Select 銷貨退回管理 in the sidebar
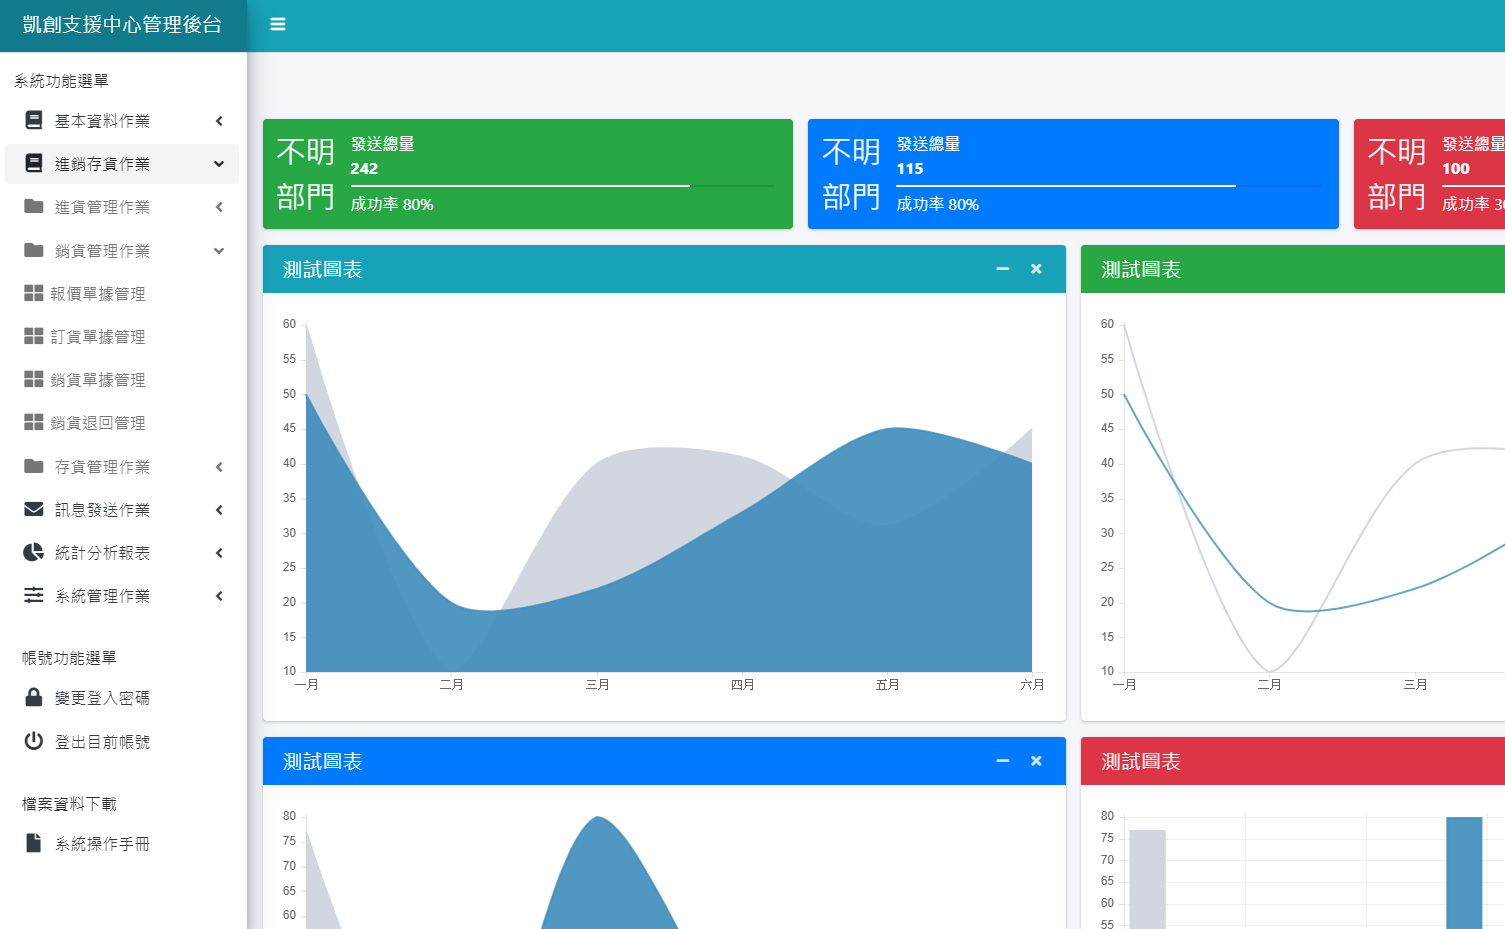This screenshot has height=929, width=1505. pyautogui.click(x=98, y=423)
